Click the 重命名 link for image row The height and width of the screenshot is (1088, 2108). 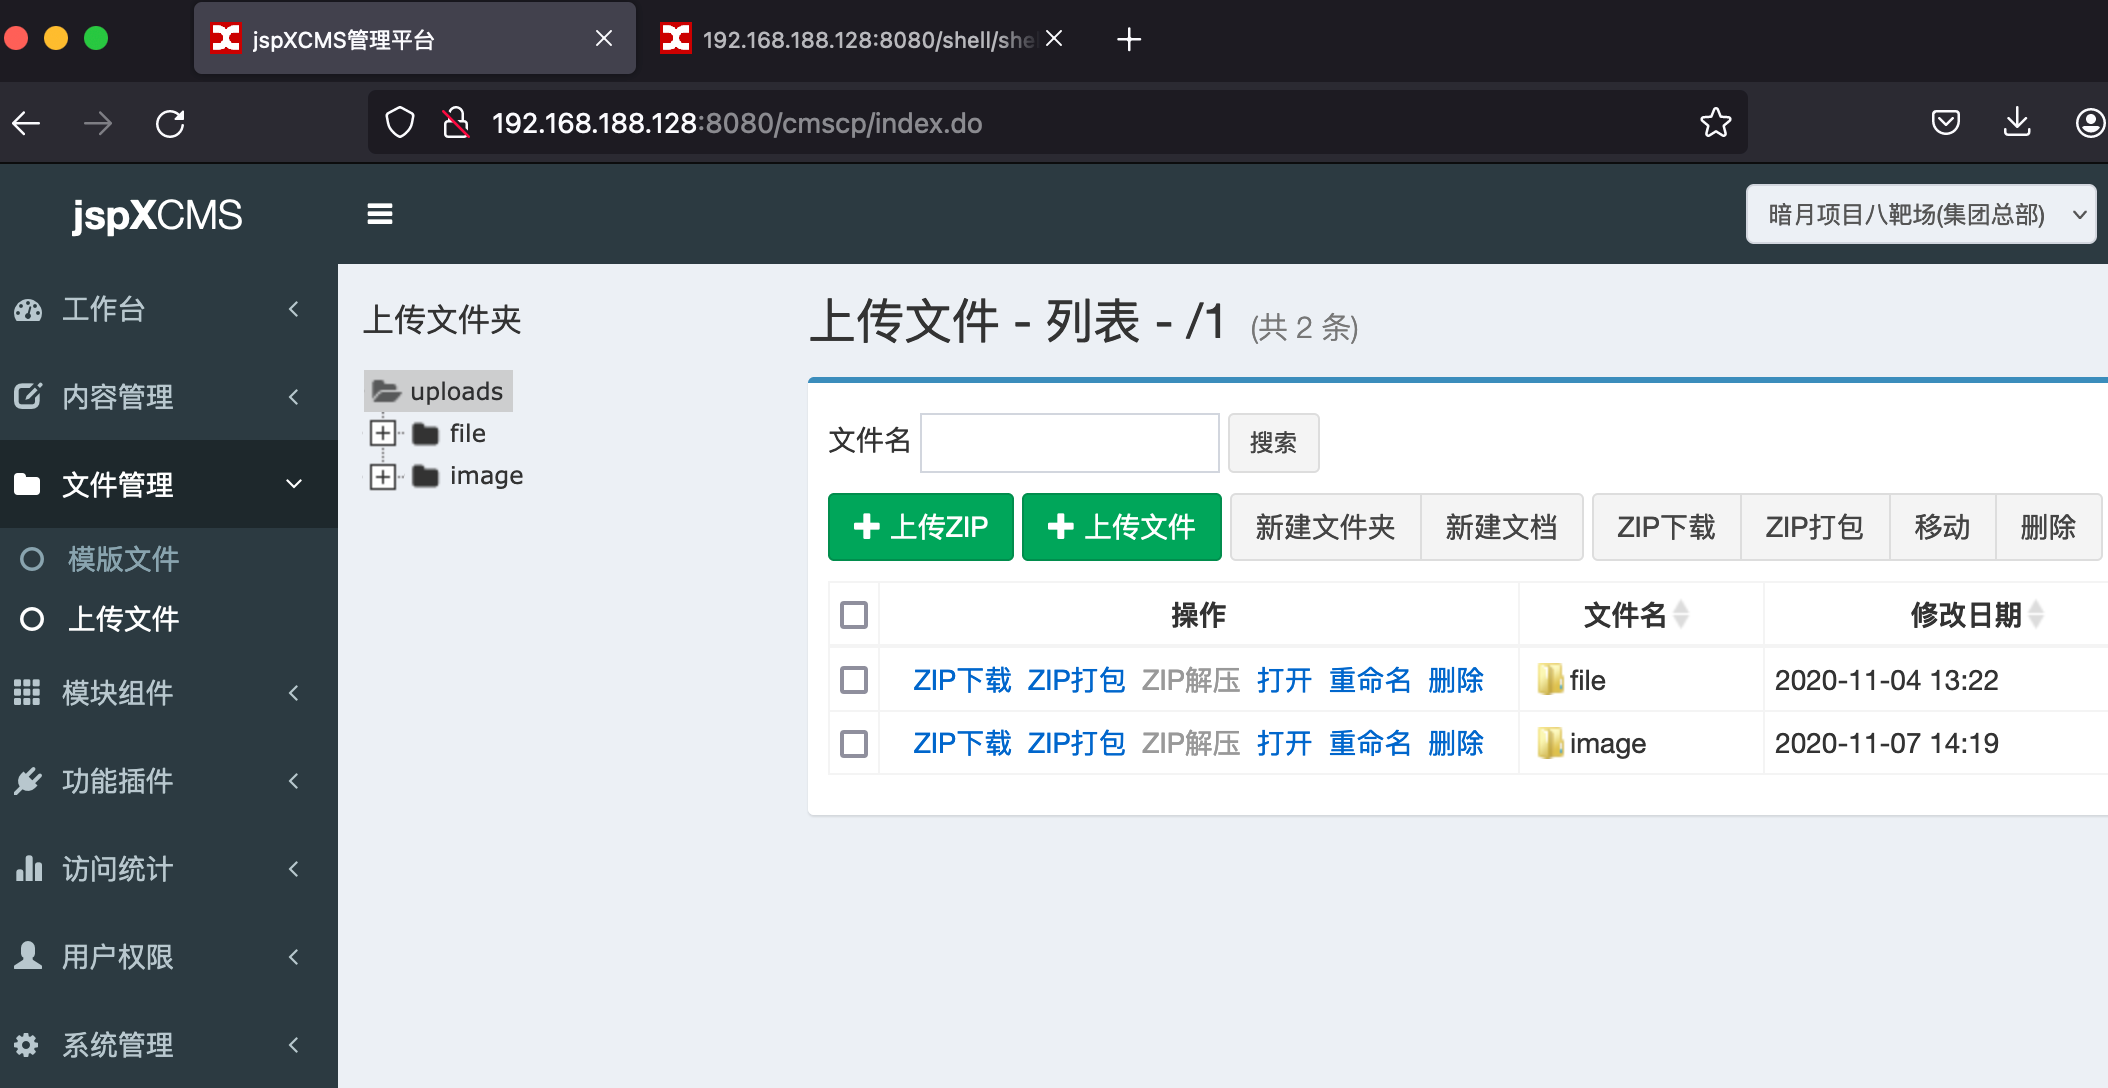tap(1369, 744)
